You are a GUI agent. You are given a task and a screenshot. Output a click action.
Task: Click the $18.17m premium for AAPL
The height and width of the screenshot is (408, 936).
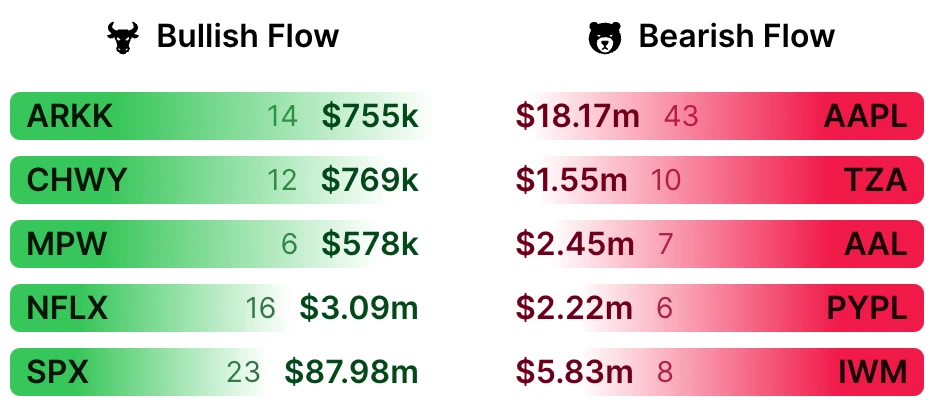[x=578, y=117]
